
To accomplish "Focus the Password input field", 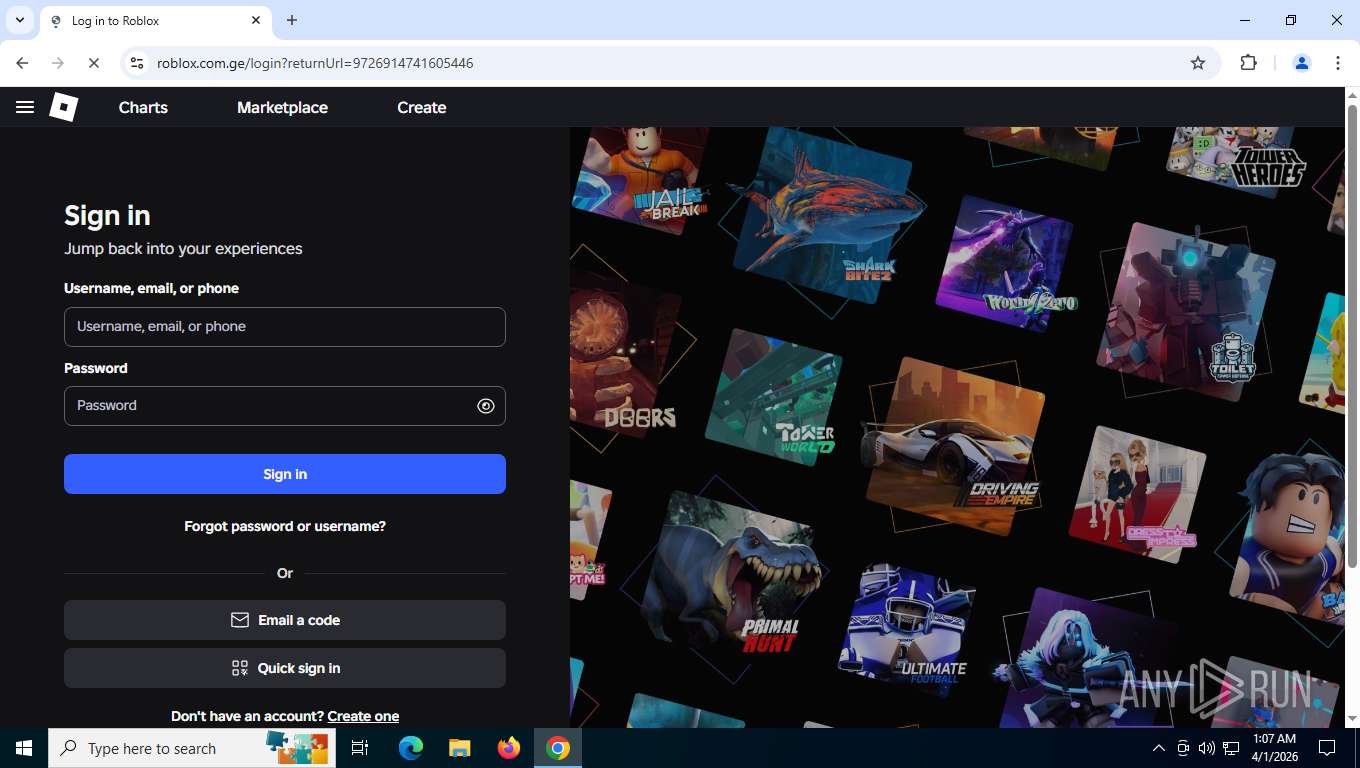I will point(285,406).
